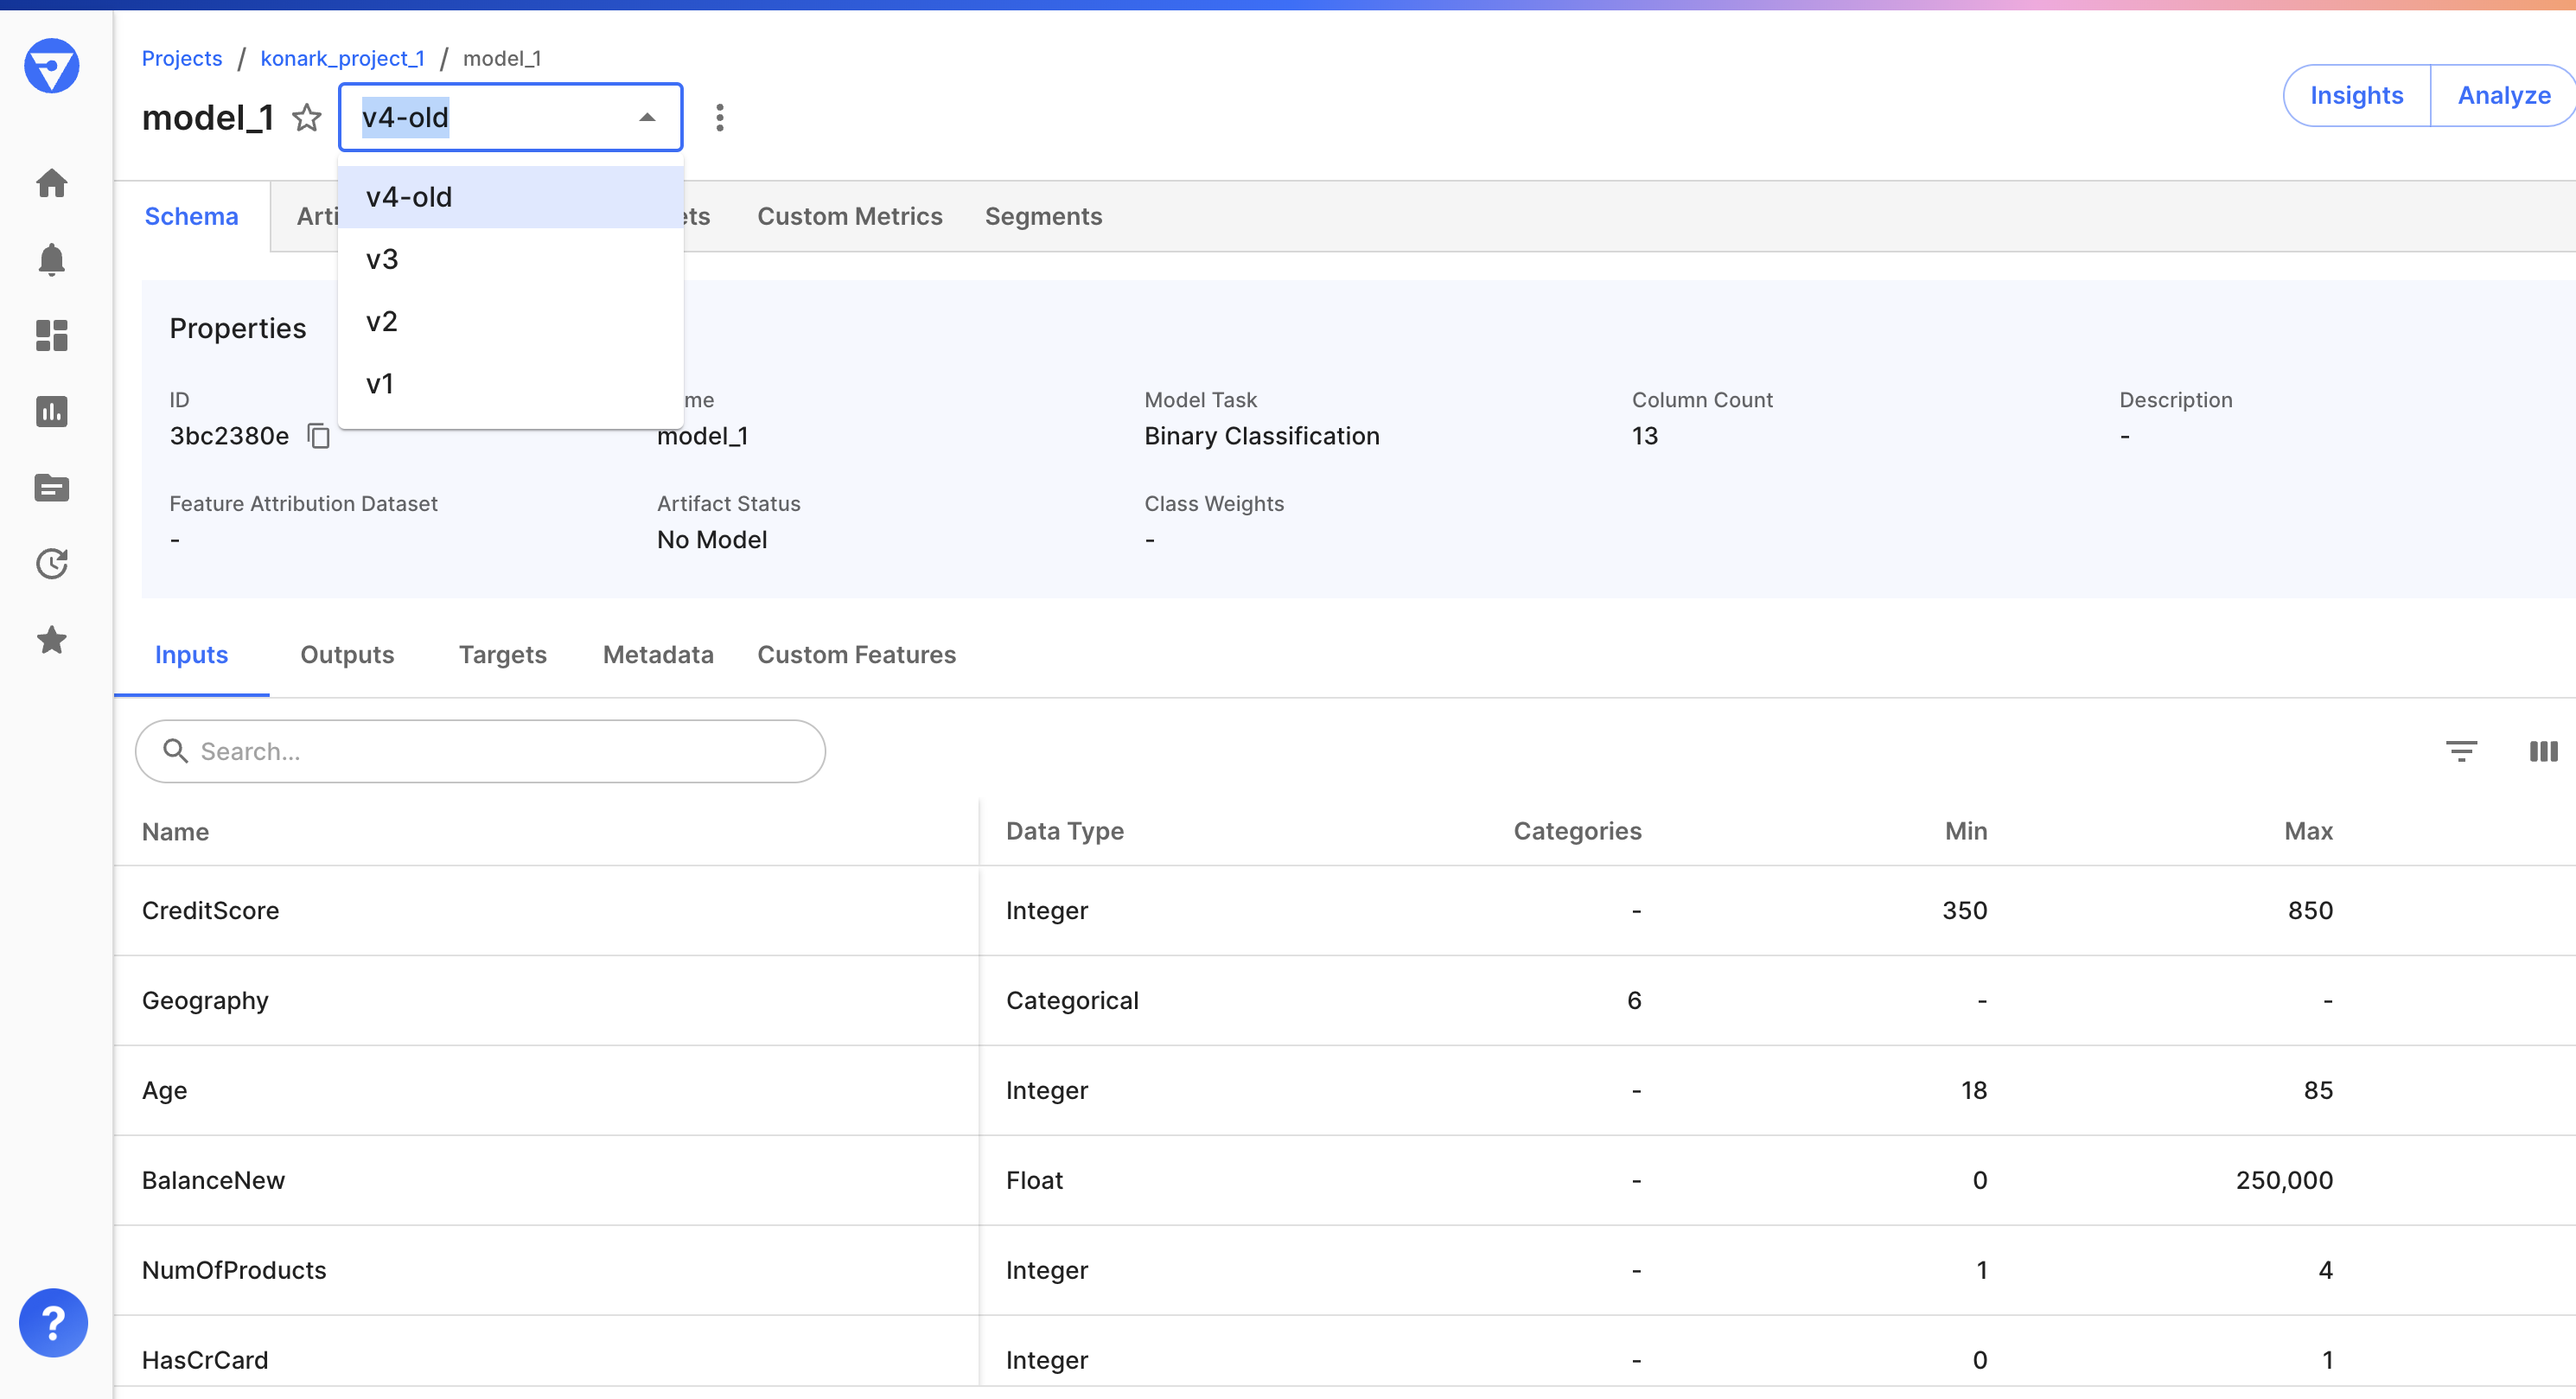This screenshot has width=2576, height=1399.
Task: Select version v3 from the dropdown
Action: point(381,258)
